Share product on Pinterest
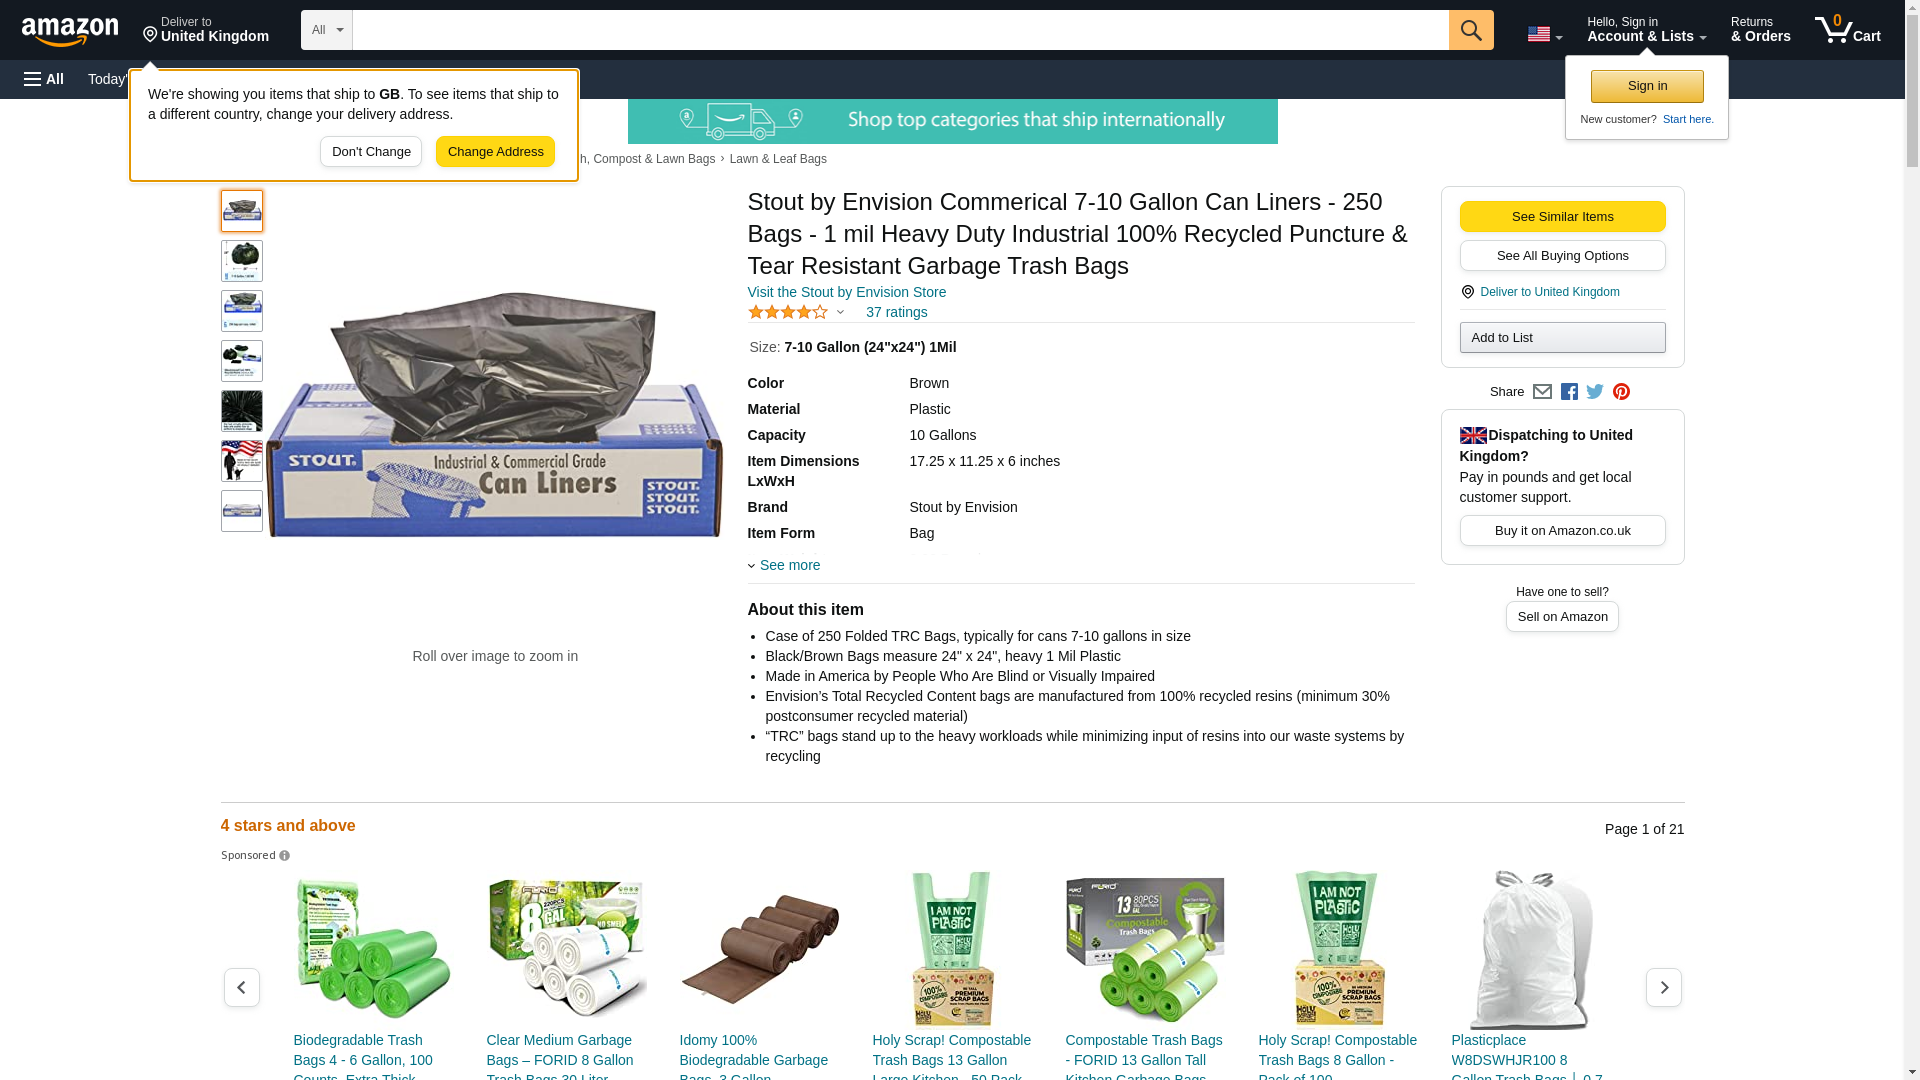Screen dimensions: 1920x1080 (x=1621, y=392)
